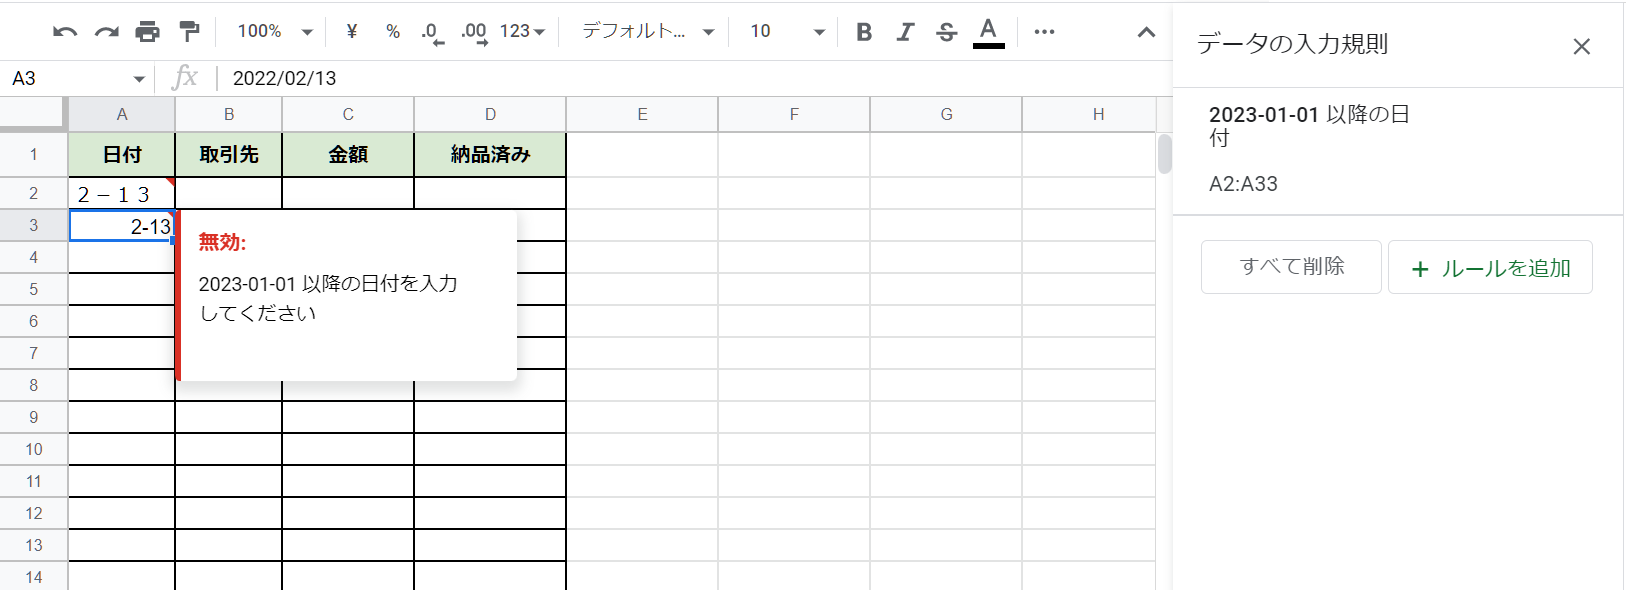Toggle italic formatting

pyautogui.click(x=905, y=32)
